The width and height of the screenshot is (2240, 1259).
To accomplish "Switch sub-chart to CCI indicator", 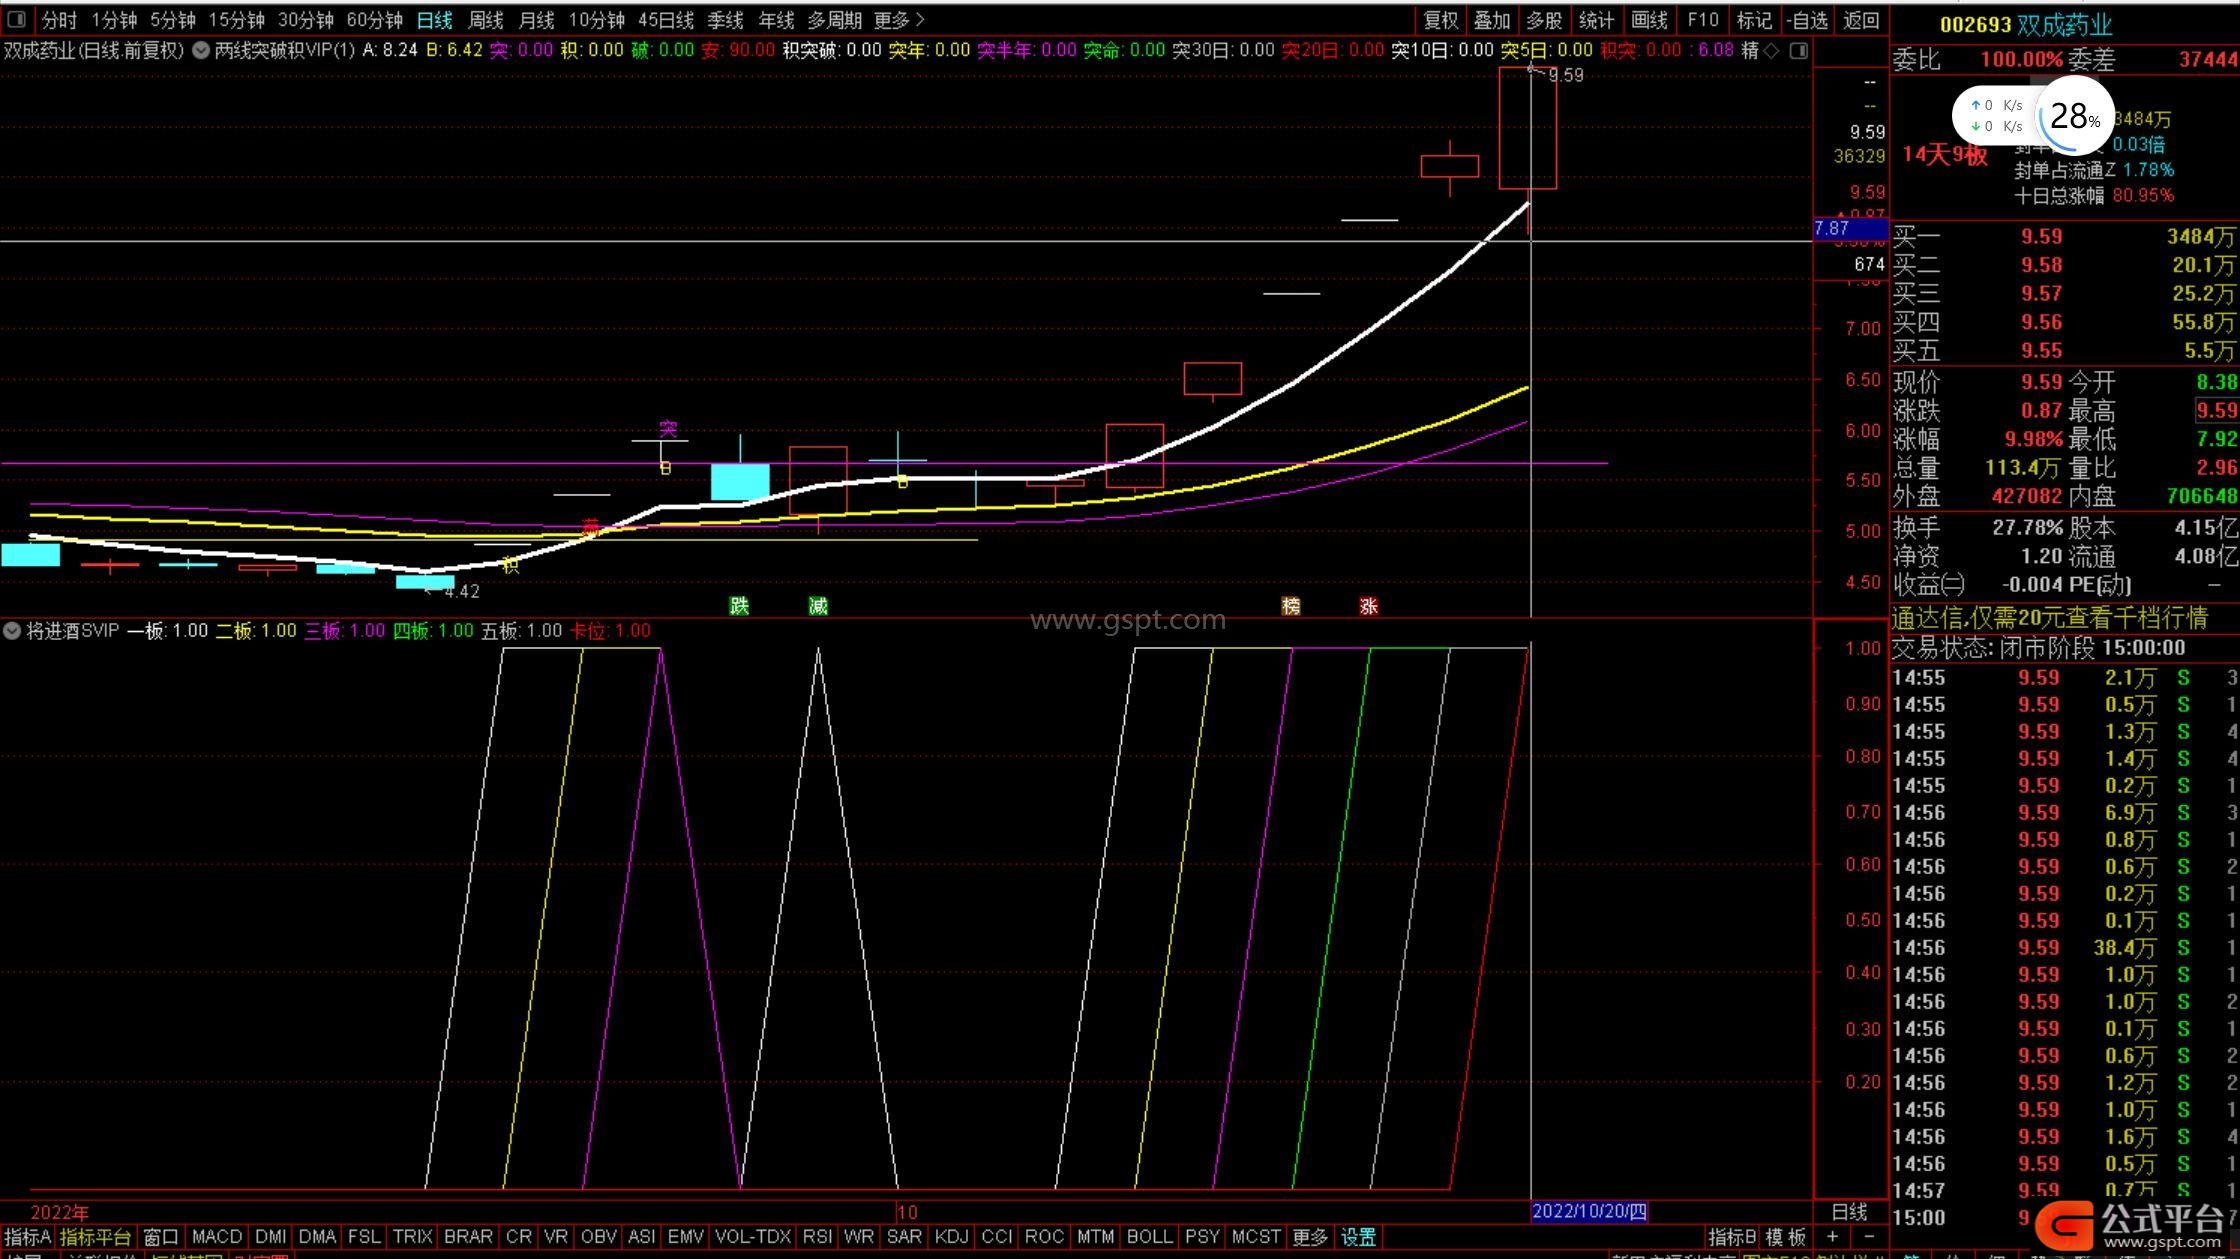I will click(997, 1237).
